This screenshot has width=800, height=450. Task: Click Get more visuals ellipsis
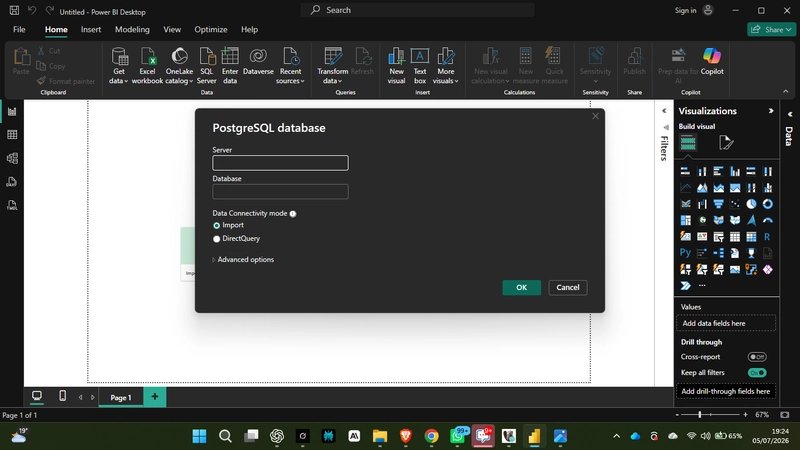702,286
